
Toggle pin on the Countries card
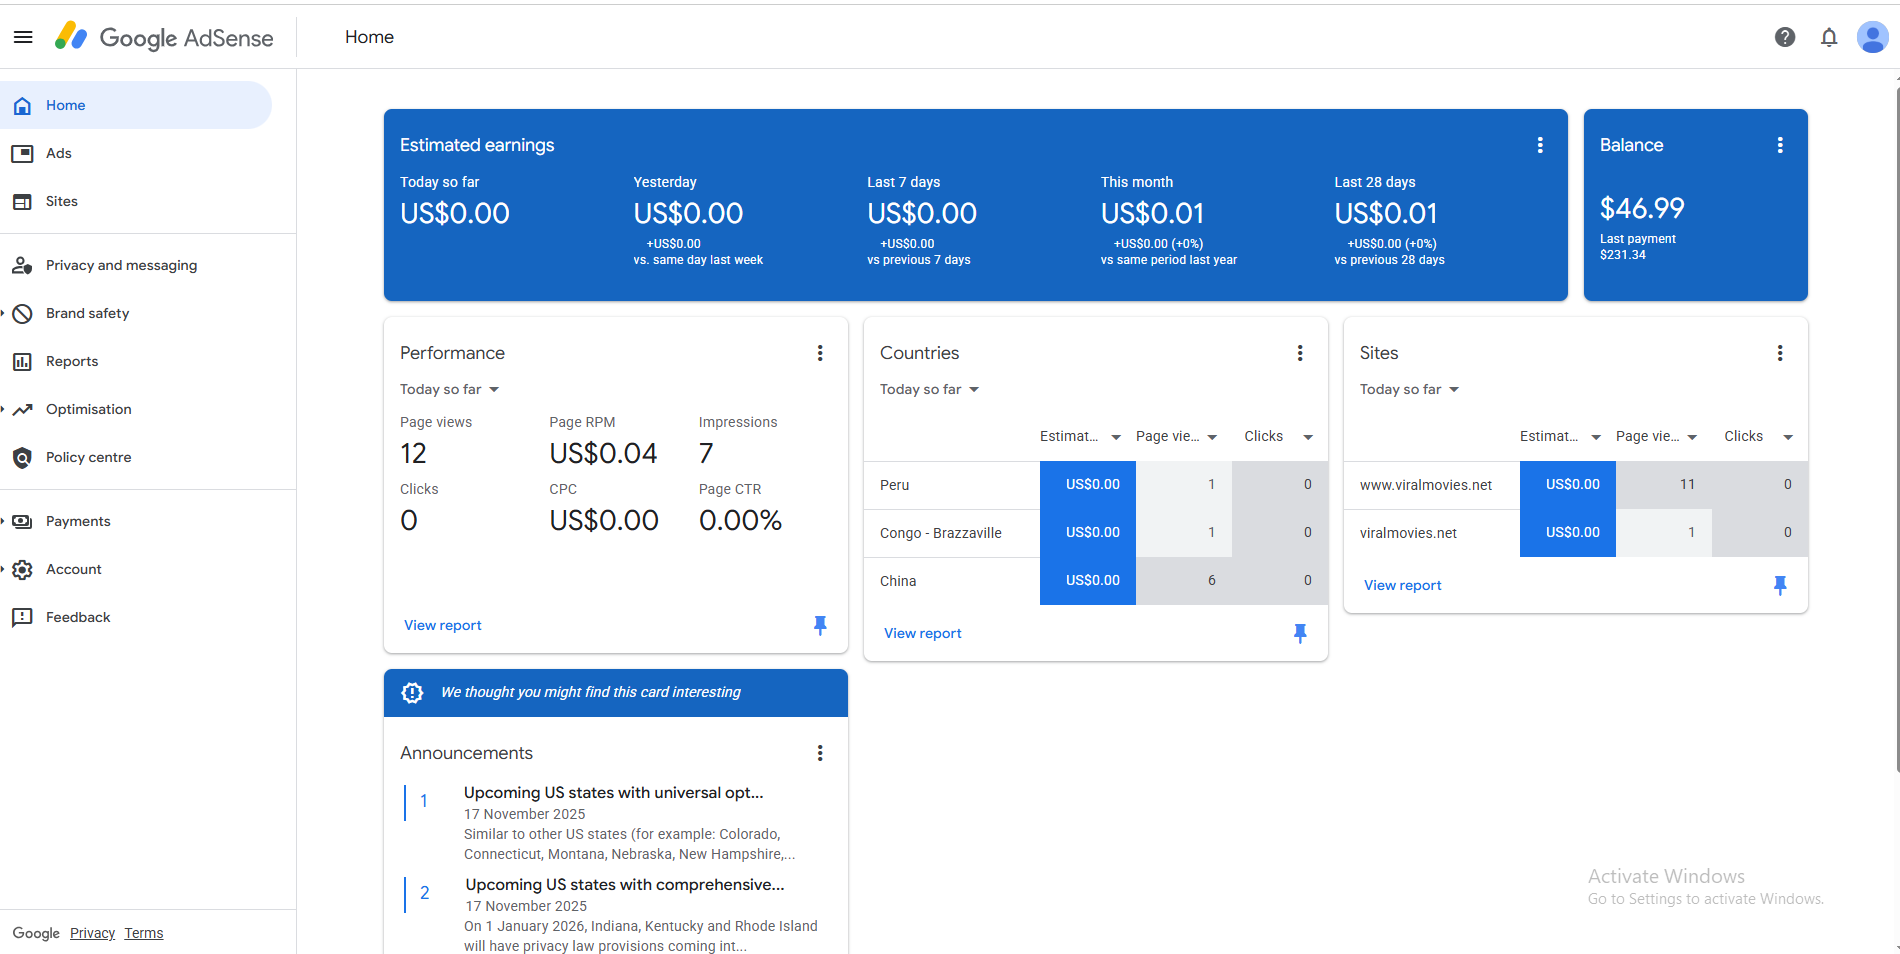pos(1300,633)
